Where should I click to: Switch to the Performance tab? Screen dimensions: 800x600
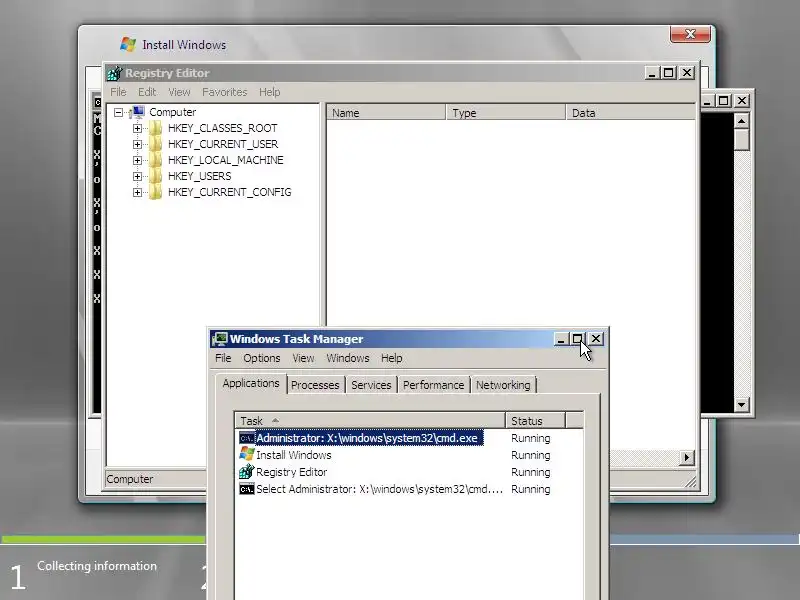click(x=434, y=385)
